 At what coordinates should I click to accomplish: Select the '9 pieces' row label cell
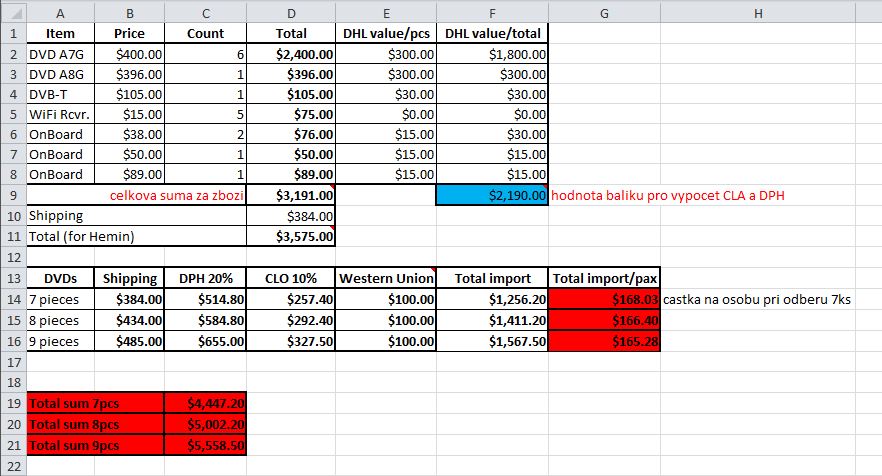coord(60,340)
